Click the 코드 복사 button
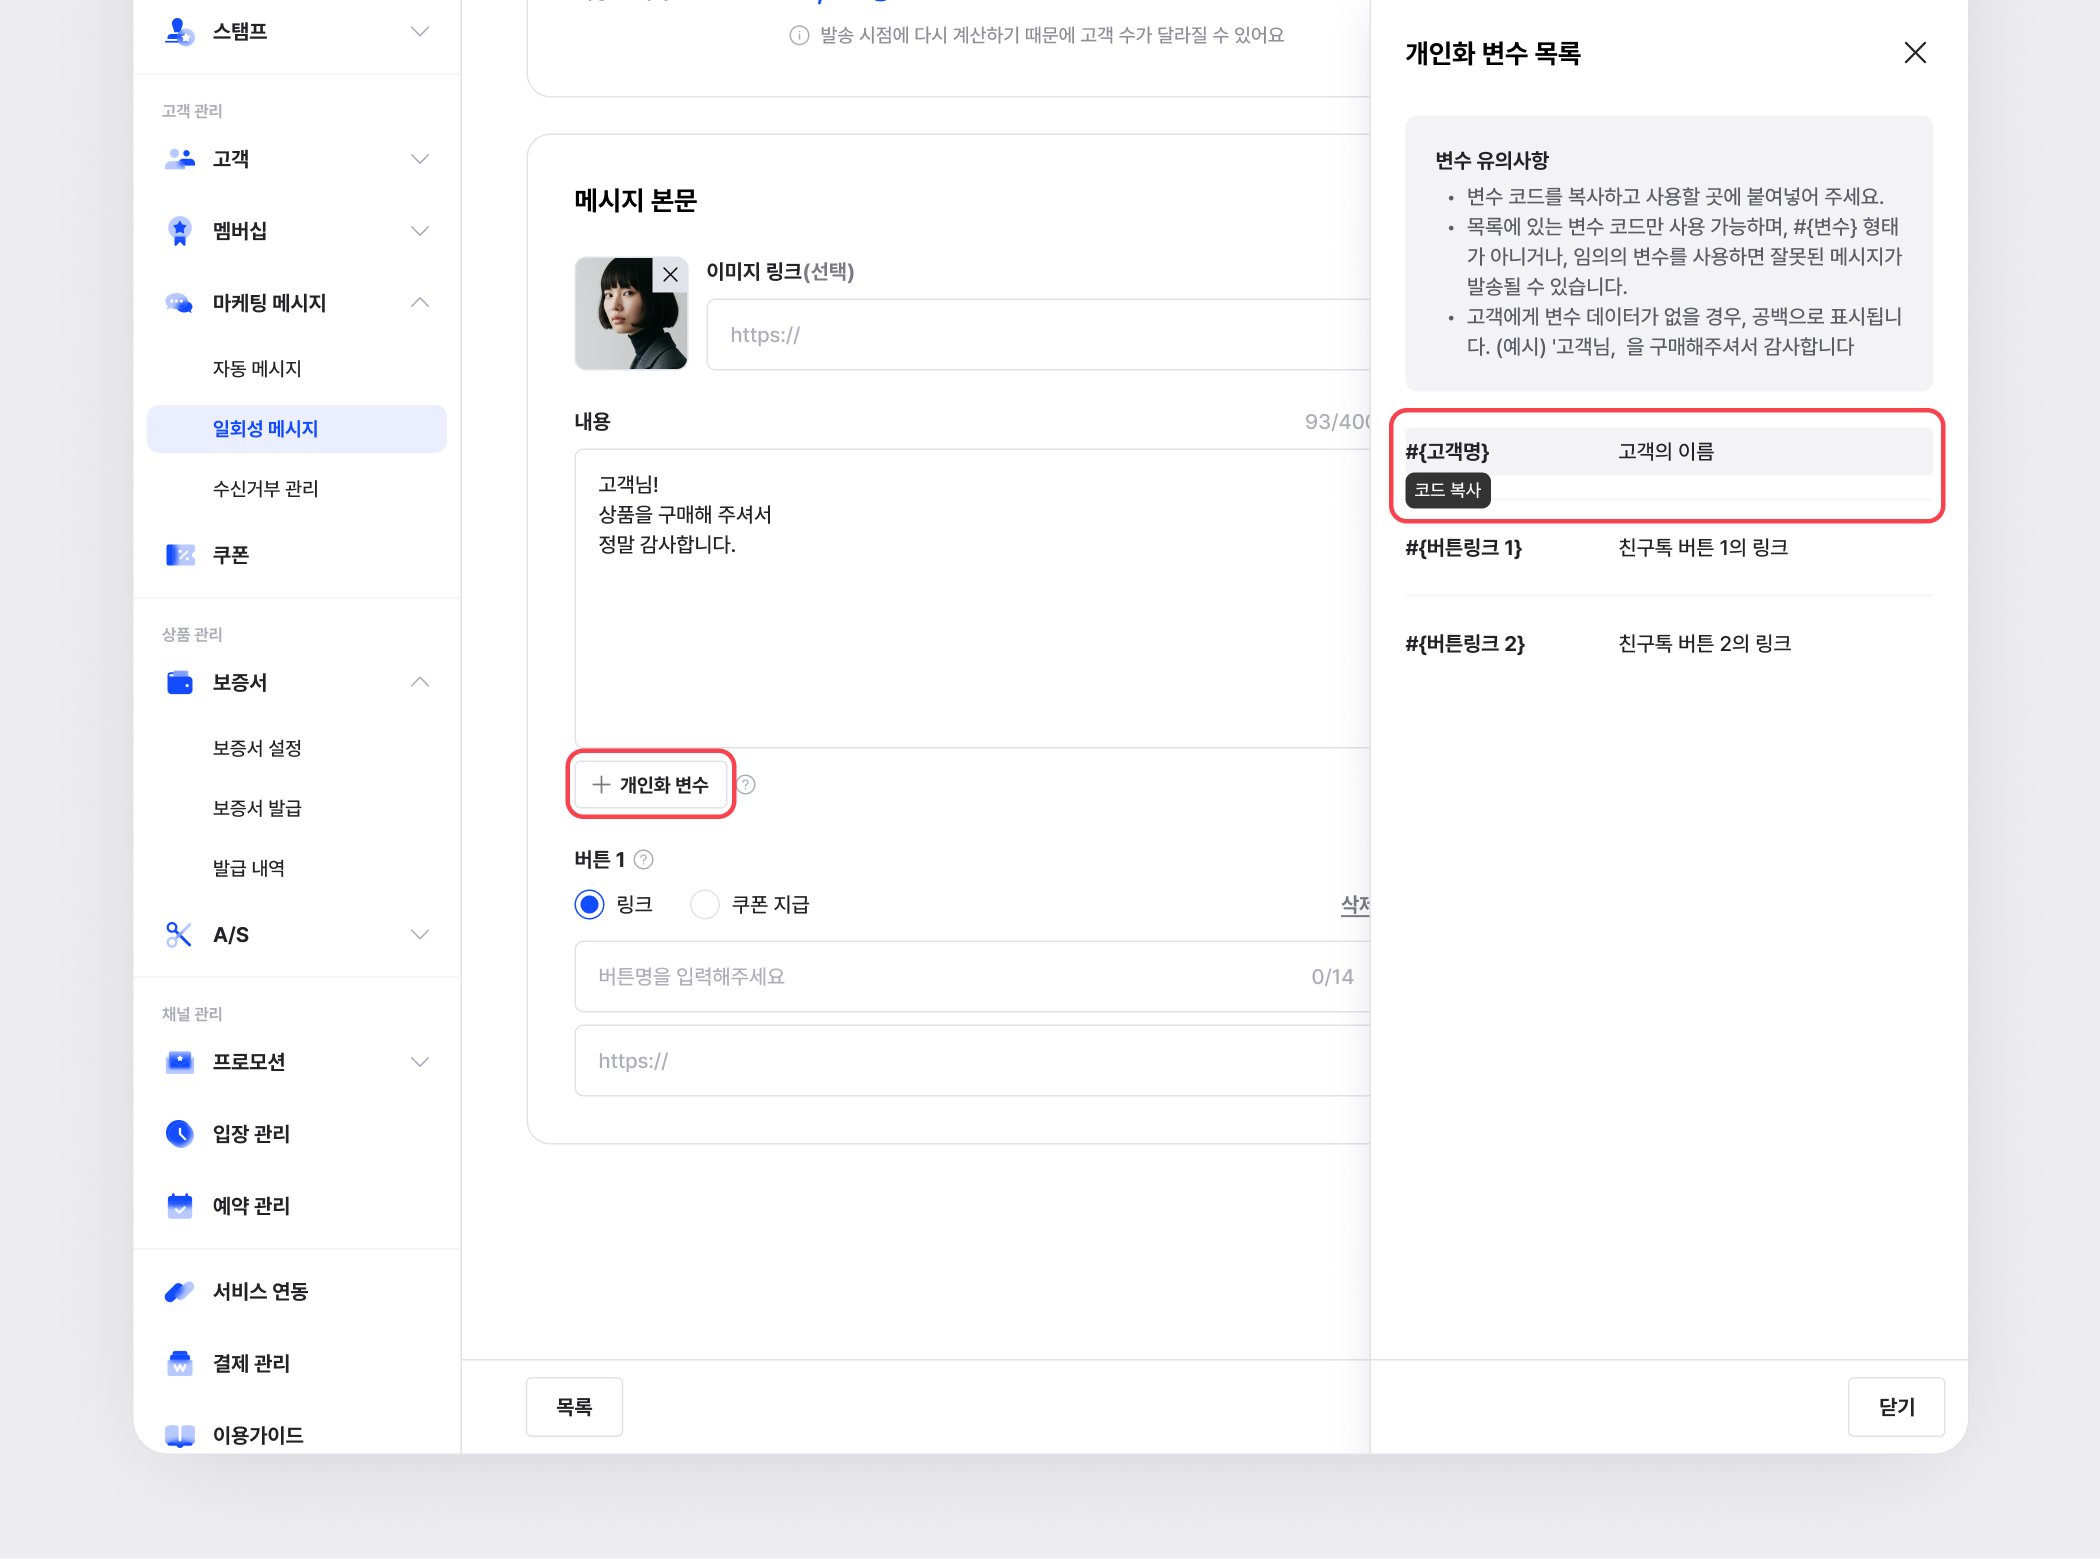The height and width of the screenshot is (1559, 2100). [x=1447, y=490]
